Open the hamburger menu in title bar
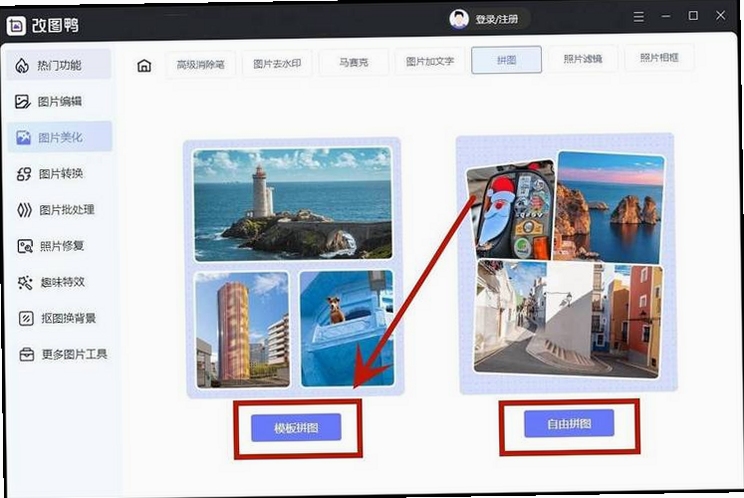 tap(639, 18)
